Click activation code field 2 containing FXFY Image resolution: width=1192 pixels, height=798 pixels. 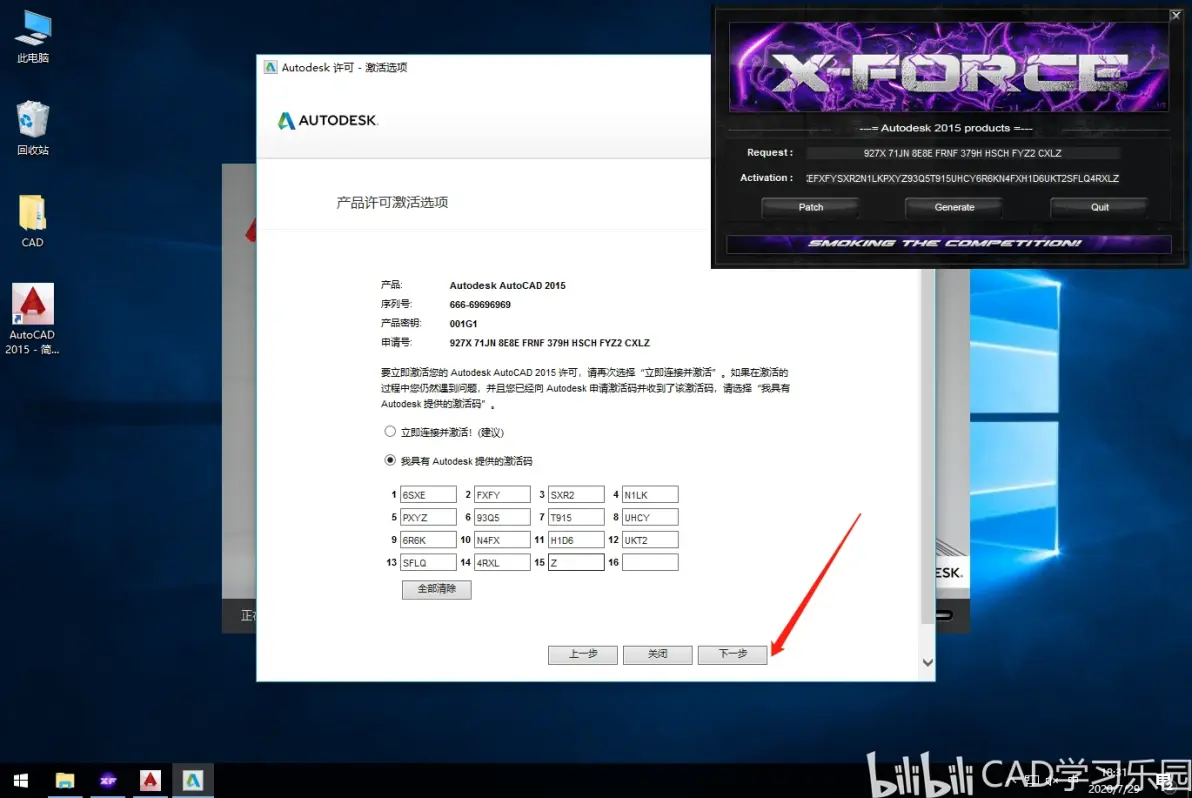point(502,495)
